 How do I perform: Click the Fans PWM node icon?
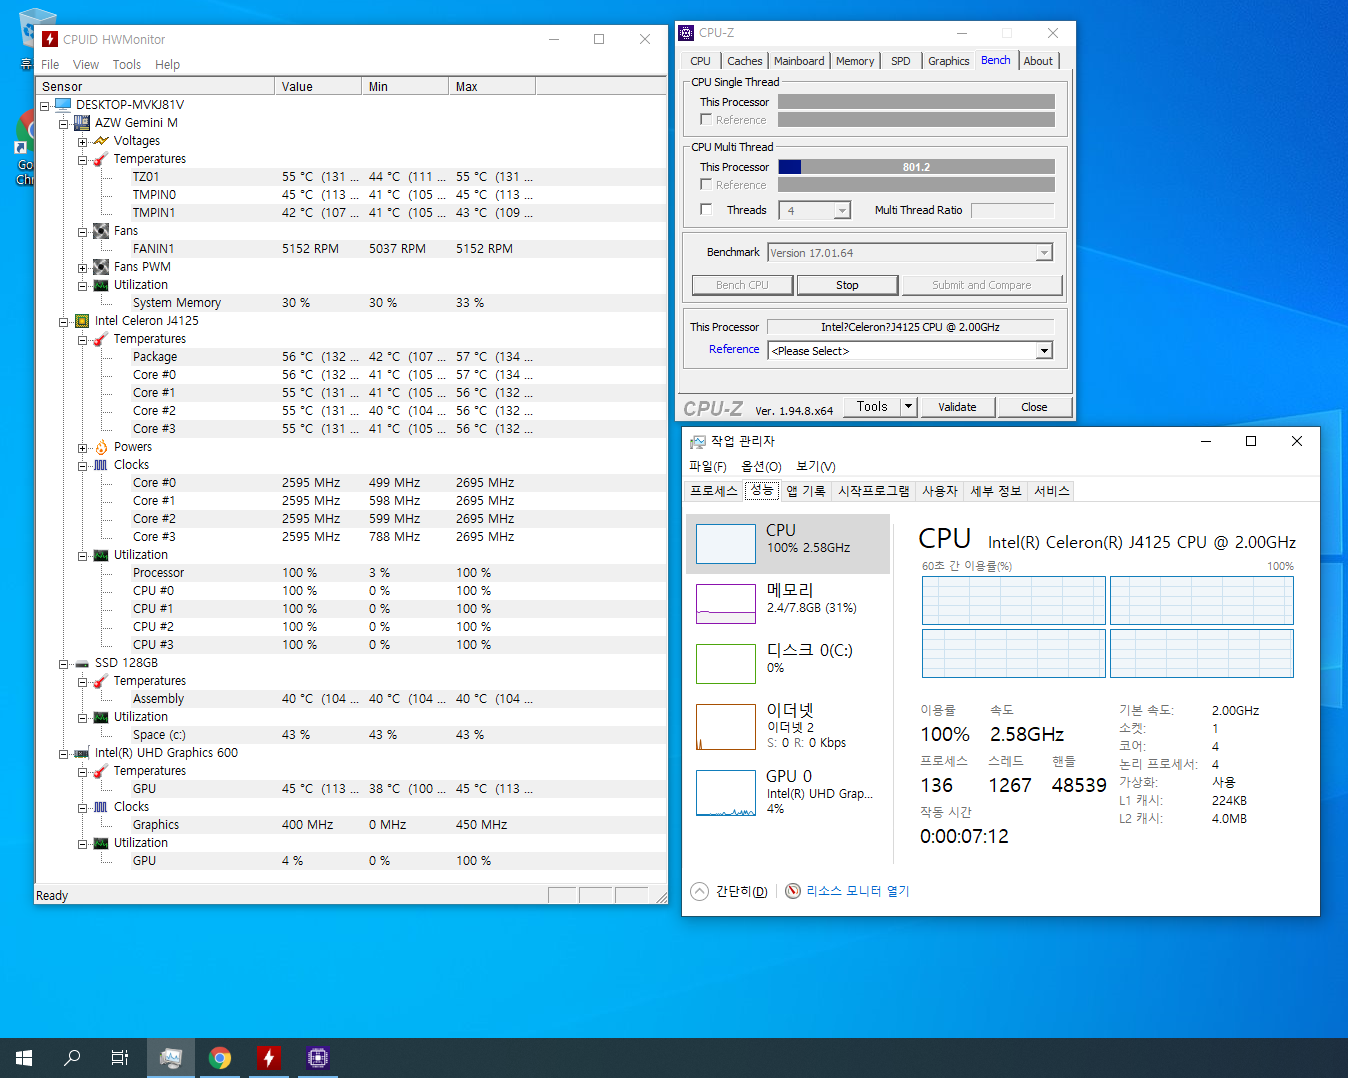[101, 266]
